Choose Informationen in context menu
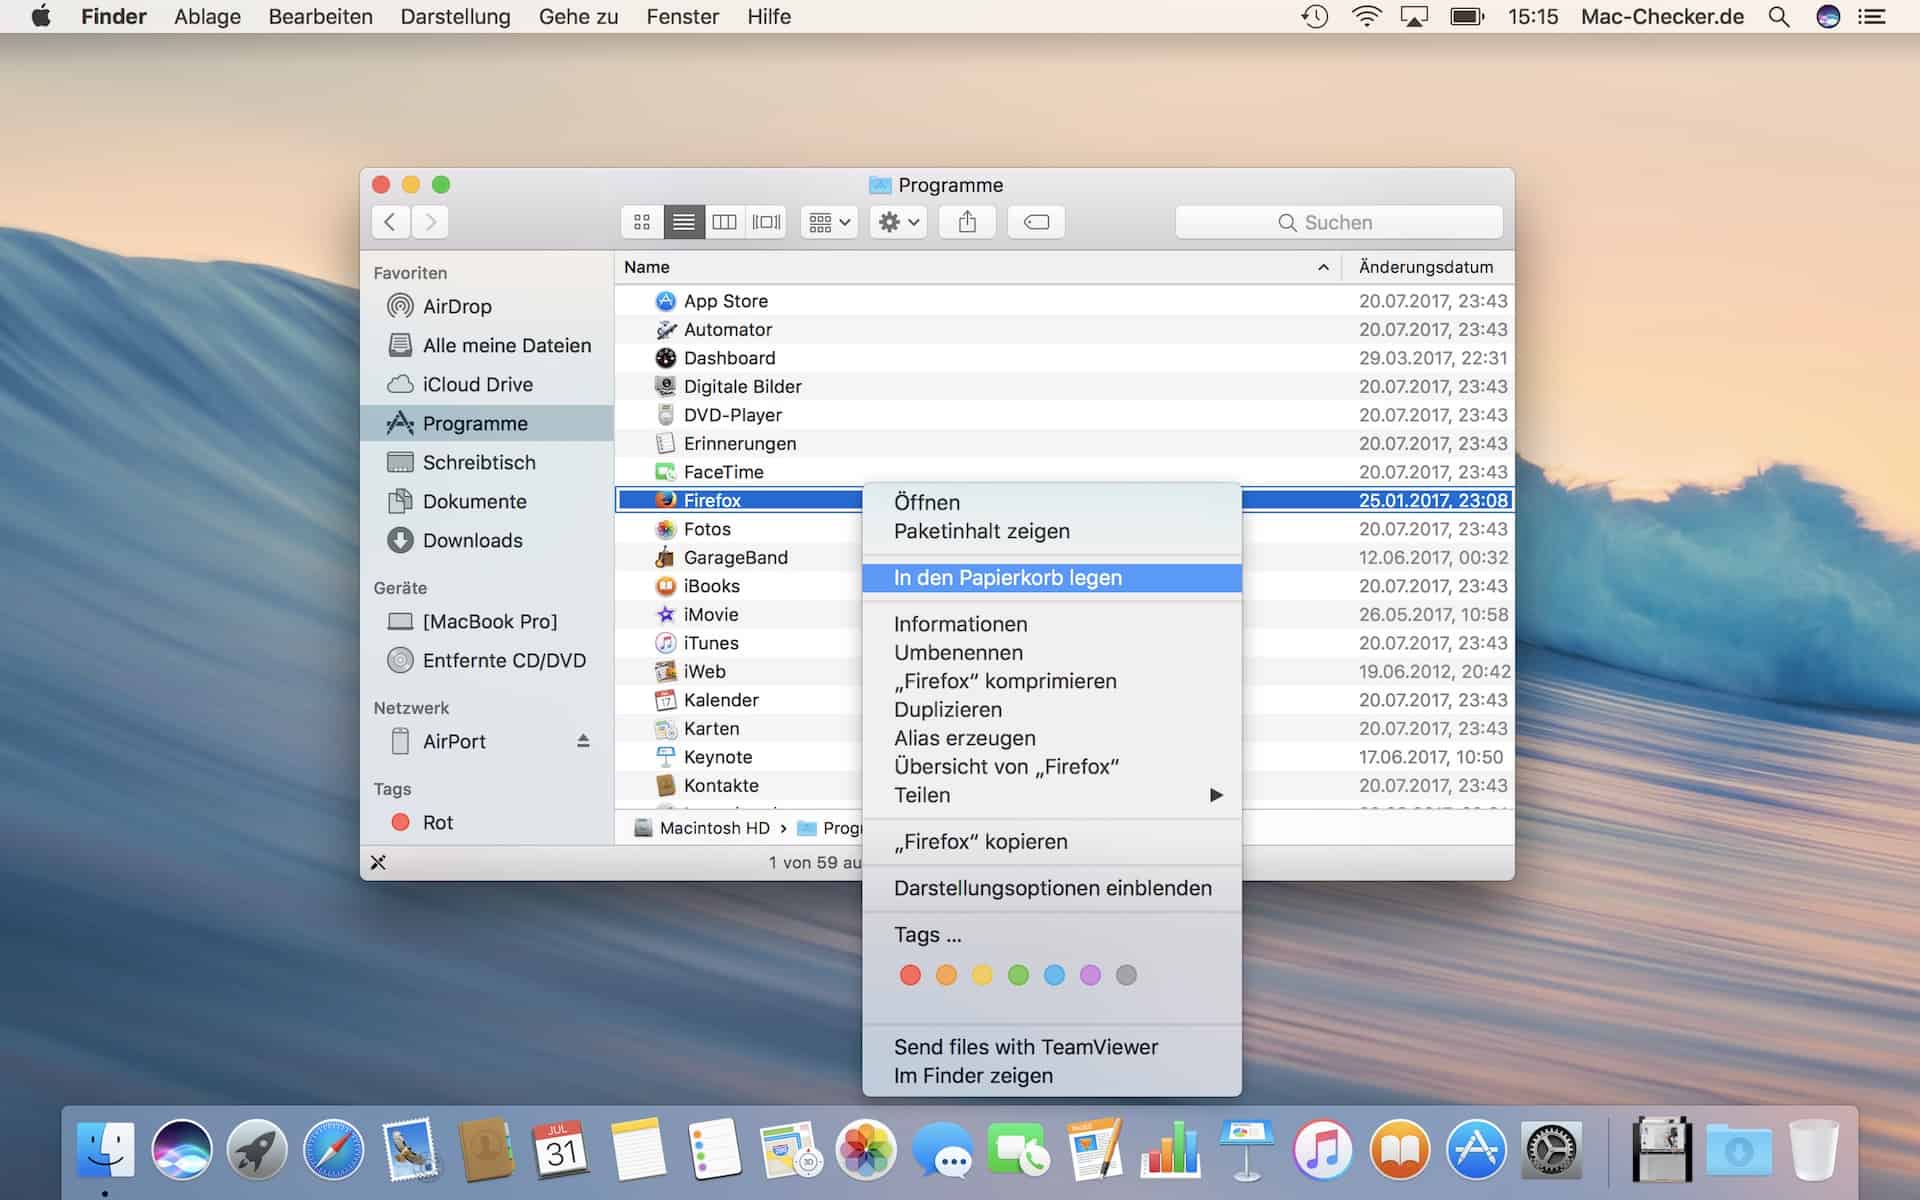 coord(1052,624)
